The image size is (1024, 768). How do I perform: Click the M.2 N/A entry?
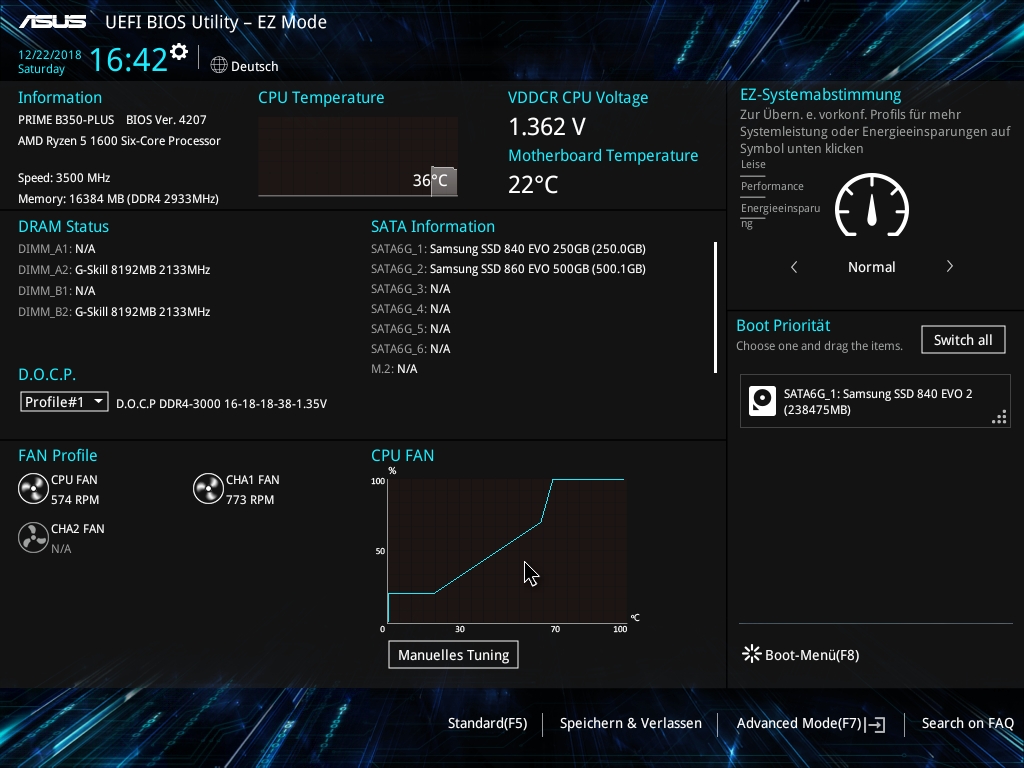394,369
